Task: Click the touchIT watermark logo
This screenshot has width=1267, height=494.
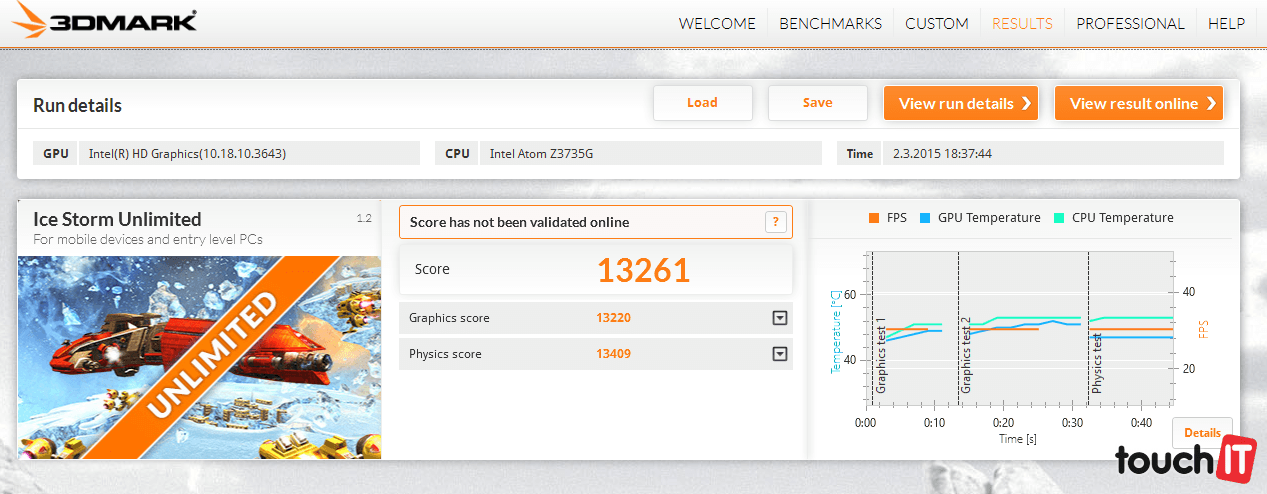Action: (x=1185, y=462)
